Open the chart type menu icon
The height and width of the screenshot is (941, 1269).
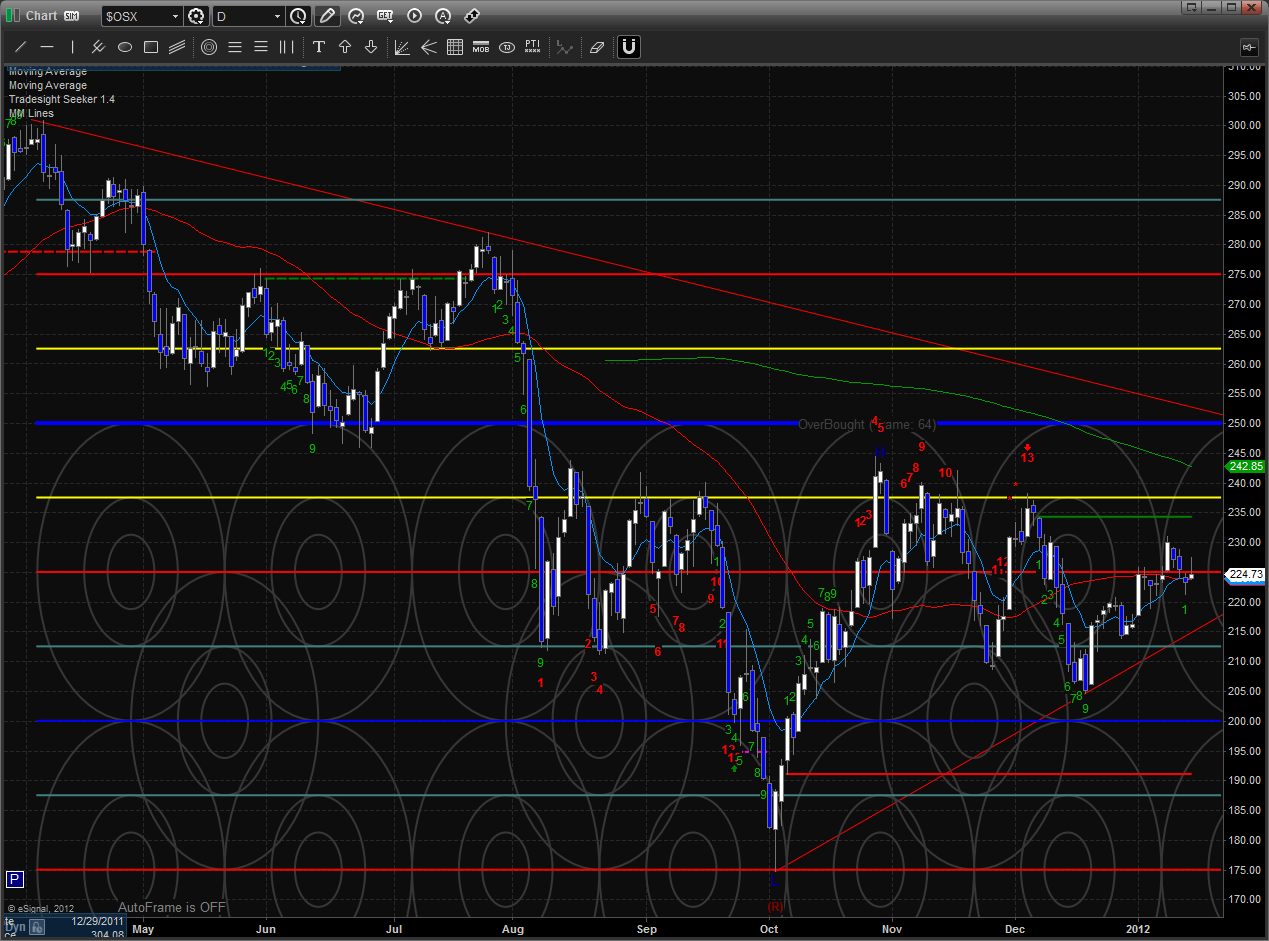[x=356, y=16]
